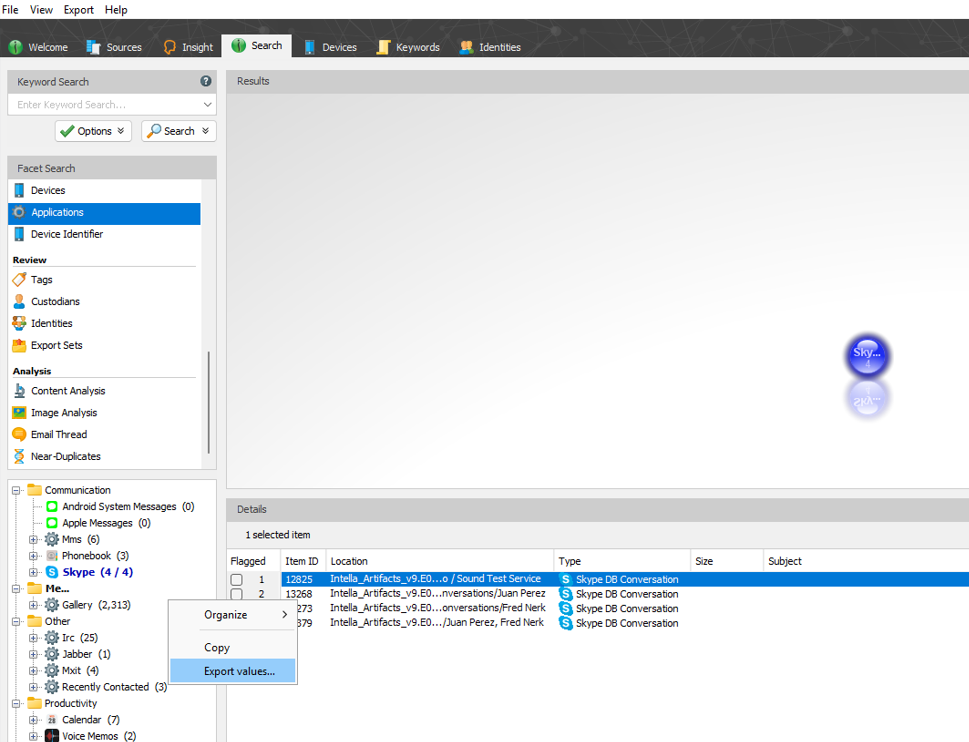Viewport: 969px width, 742px height.
Task: Choose Export values... from context menu
Action: tap(239, 671)
